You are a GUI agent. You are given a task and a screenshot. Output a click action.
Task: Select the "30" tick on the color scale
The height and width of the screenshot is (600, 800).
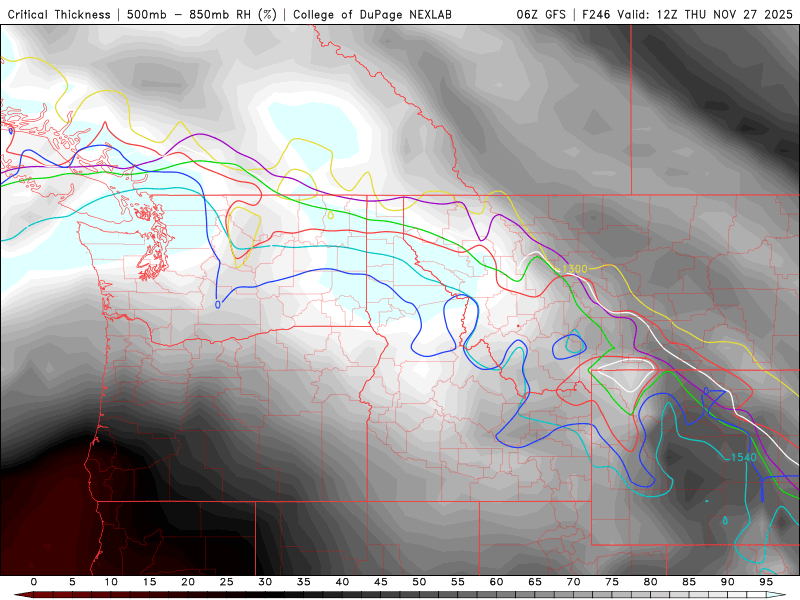tap(265, 582)
